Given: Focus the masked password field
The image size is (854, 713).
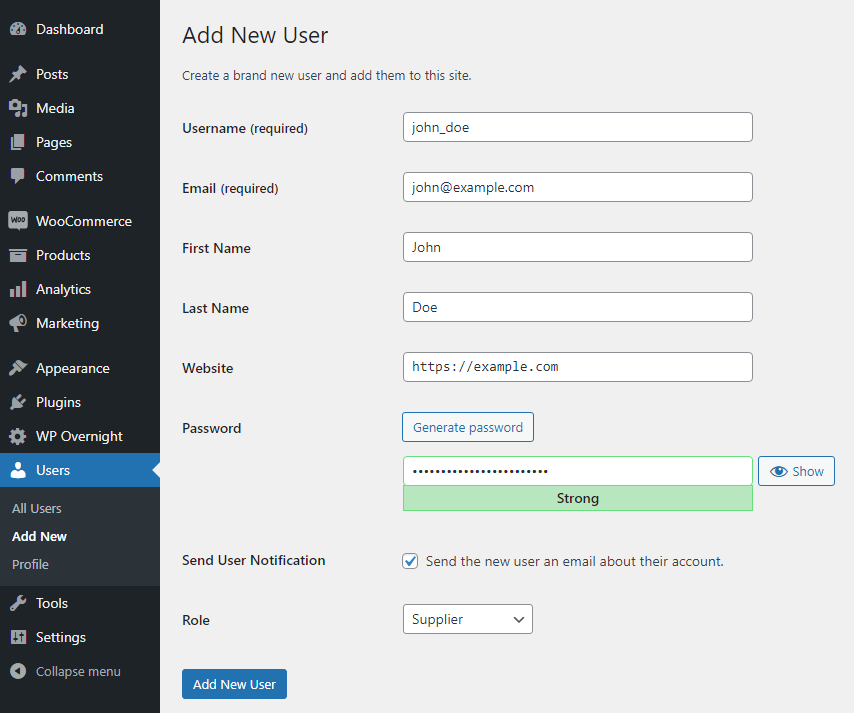Looking at the screenshot, I should tap(578, 471).
